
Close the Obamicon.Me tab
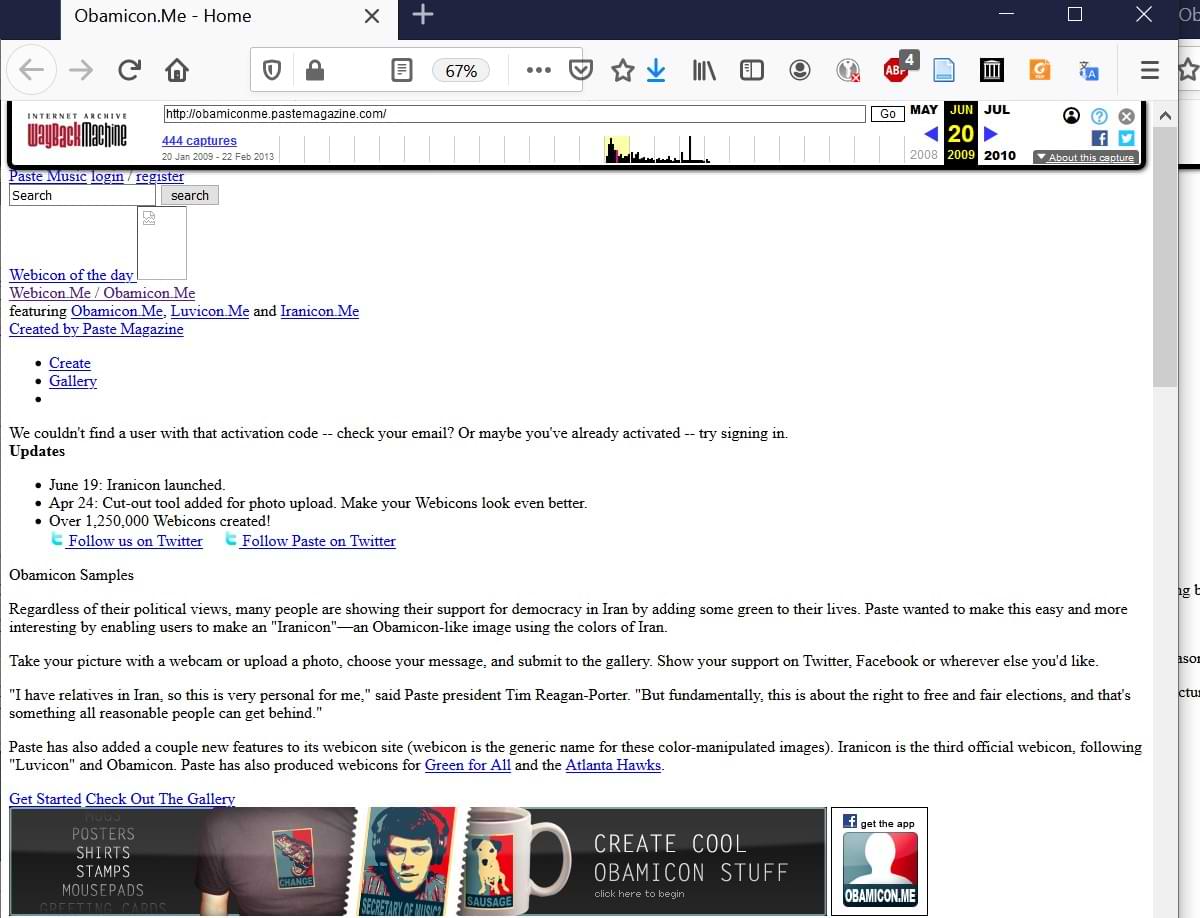[372, 16]
